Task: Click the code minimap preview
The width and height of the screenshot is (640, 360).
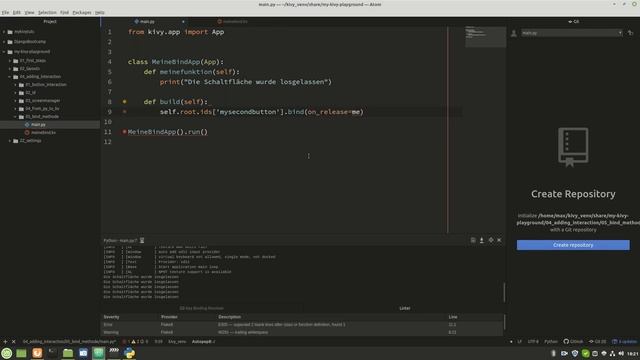Action: point(485,37)
